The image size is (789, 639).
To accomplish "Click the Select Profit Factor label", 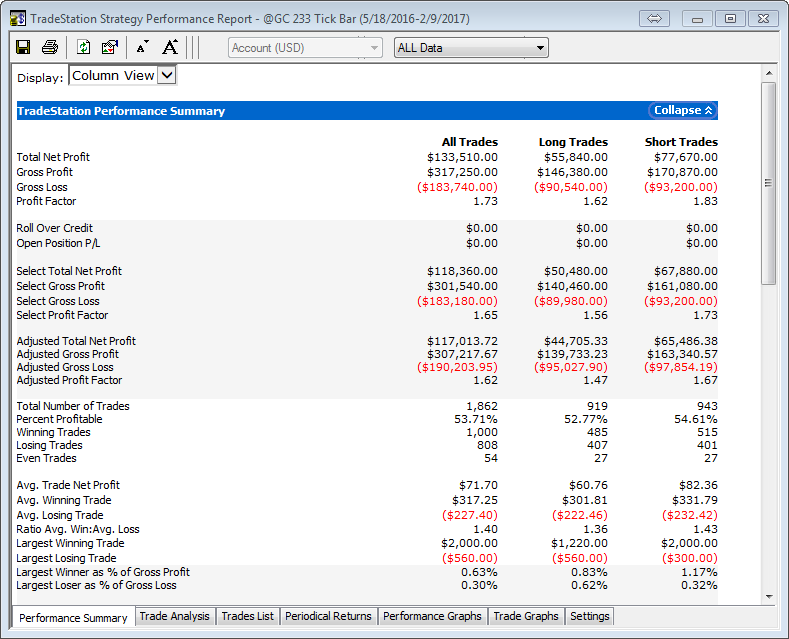I will click(62, 315).
